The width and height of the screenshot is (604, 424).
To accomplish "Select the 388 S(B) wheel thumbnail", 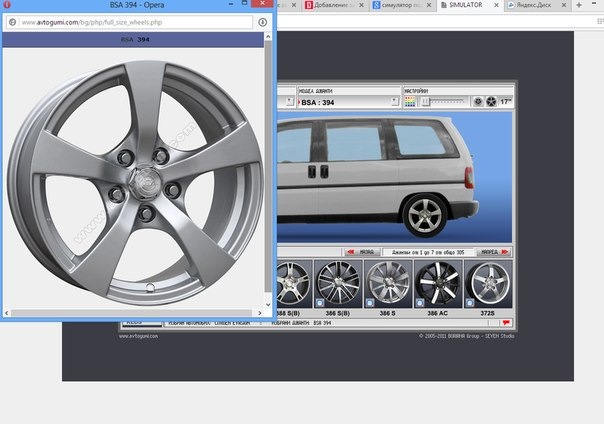I will coord(294,285).
